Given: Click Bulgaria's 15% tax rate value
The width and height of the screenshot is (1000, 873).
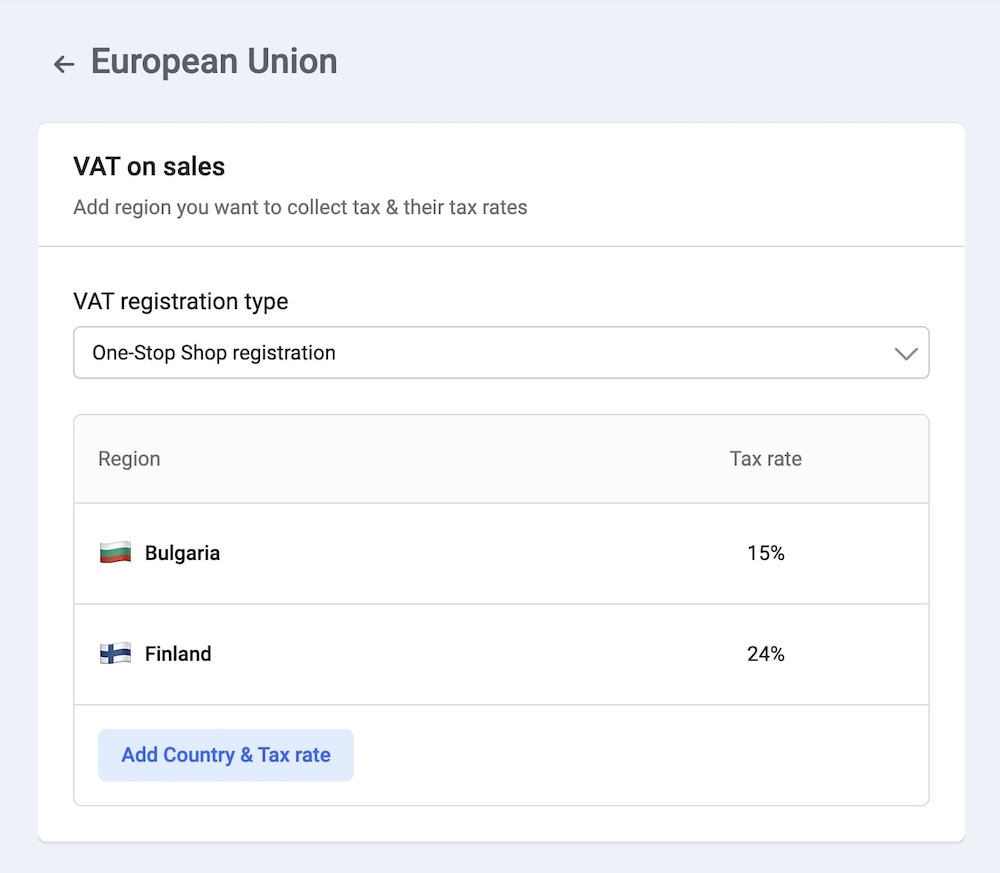Looking at the screenshot, I should [x=765, y=553].
